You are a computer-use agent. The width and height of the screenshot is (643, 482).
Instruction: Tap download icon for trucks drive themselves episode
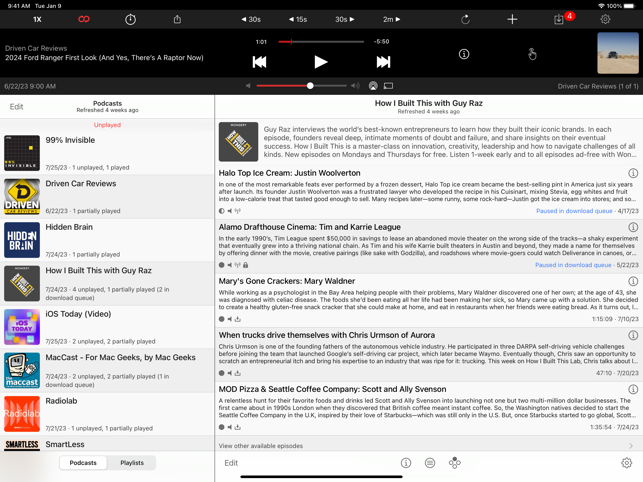point(237,373)
